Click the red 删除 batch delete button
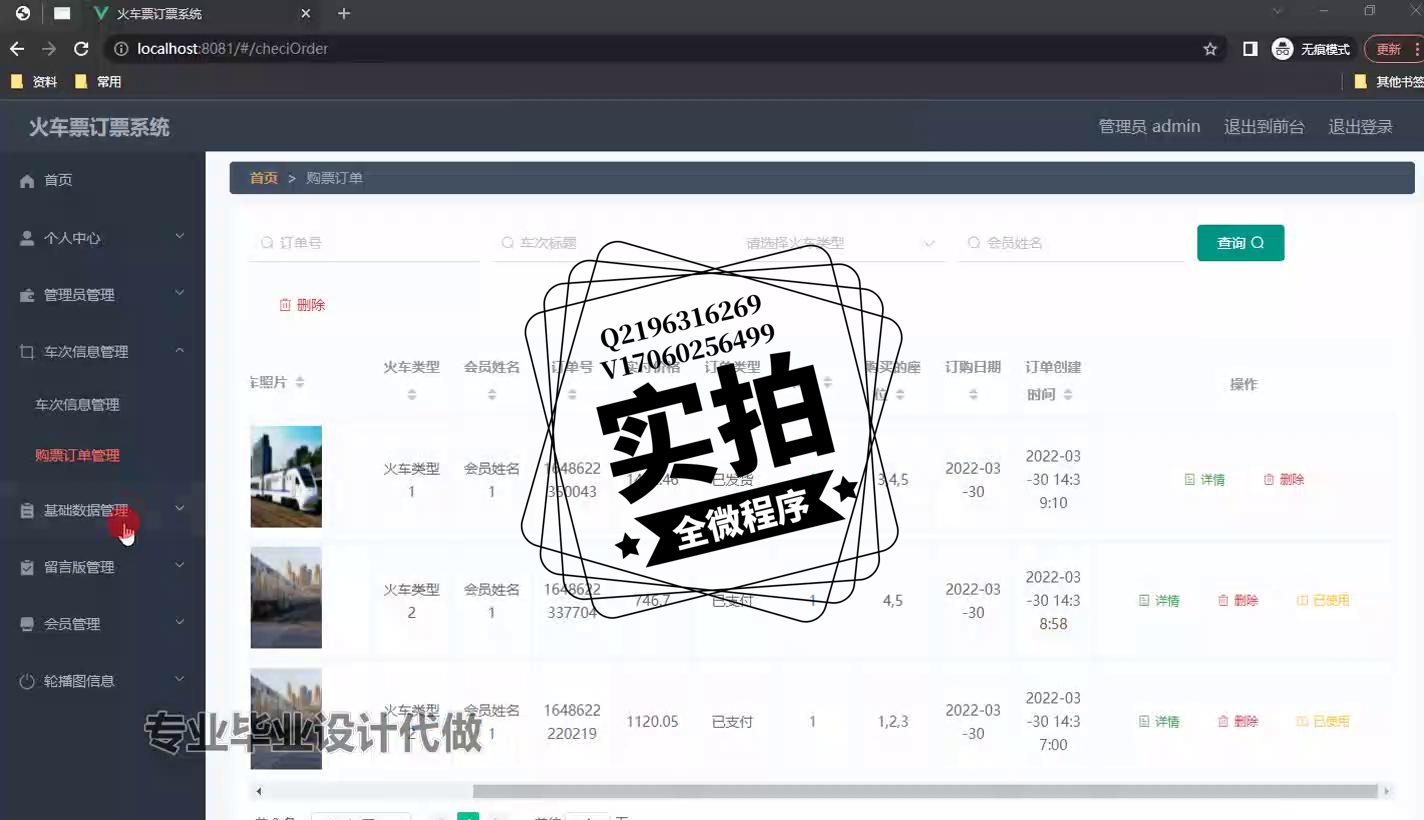The height and width of the screenshot is (820, 1424). 302,305
